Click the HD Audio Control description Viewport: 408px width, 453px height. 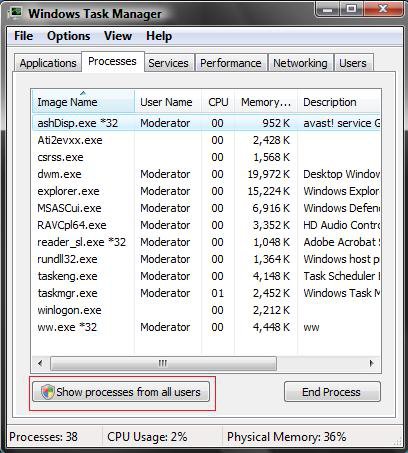341,225
